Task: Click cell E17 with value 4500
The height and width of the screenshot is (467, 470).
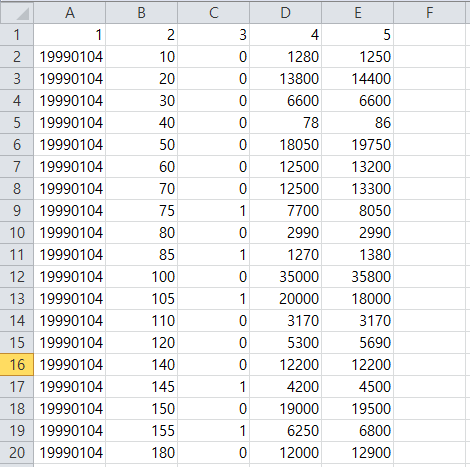Action: (x=358, y=387)
